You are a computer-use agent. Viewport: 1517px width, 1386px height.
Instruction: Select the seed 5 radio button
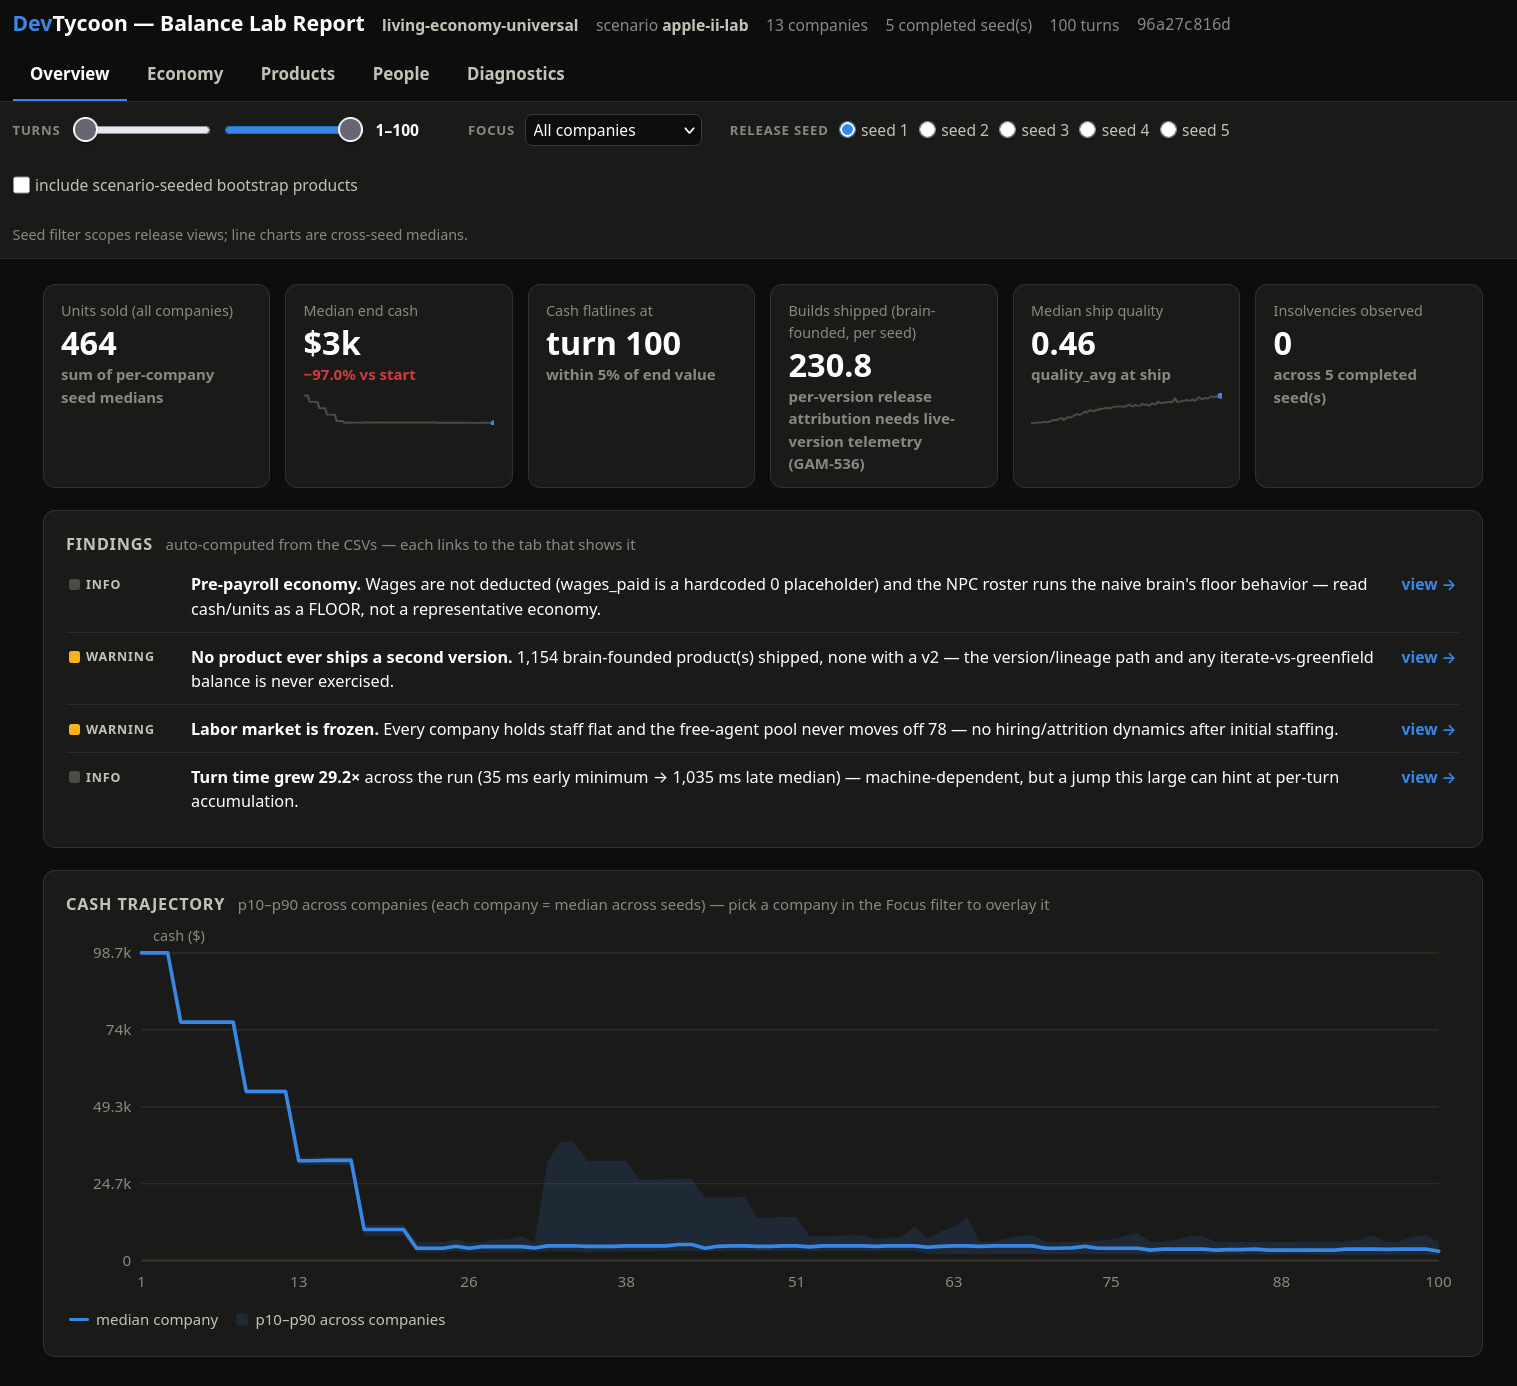[1168, 130]
